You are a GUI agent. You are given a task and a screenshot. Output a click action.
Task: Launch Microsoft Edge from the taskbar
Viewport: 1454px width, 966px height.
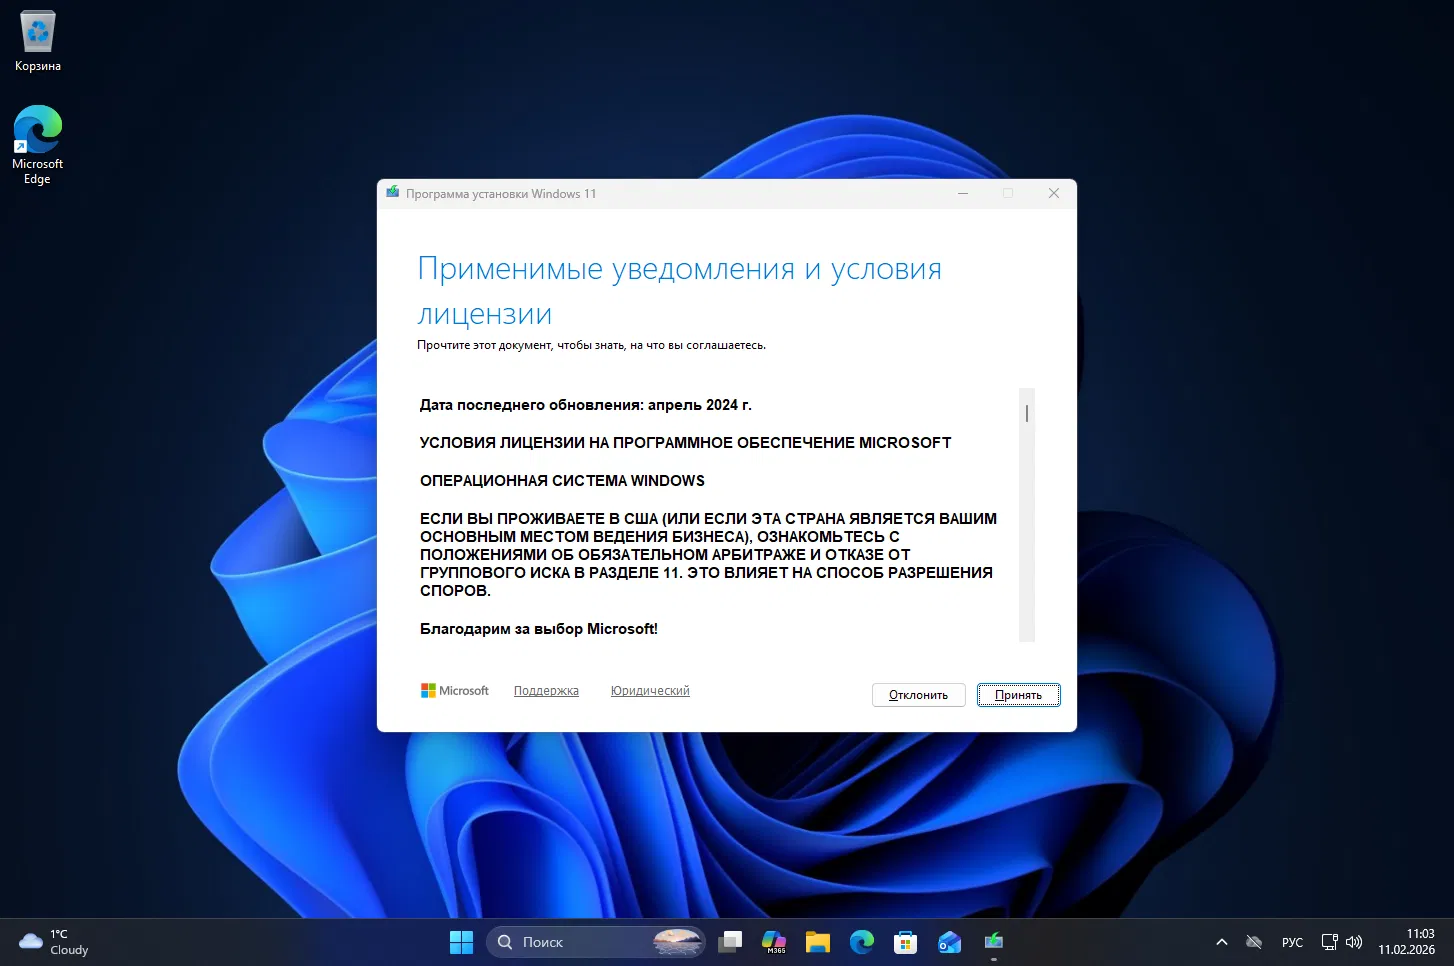tap(862, 942)
